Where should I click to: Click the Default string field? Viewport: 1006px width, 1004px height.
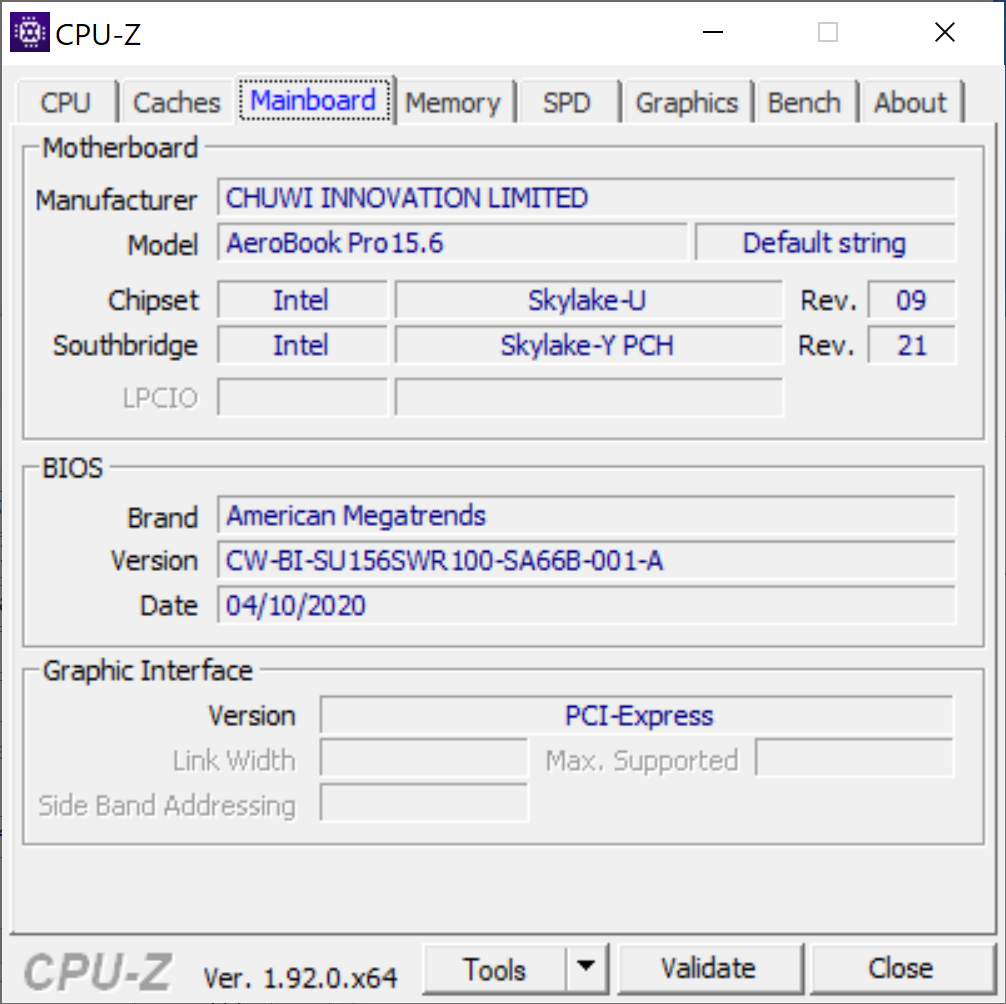point(825,242)
